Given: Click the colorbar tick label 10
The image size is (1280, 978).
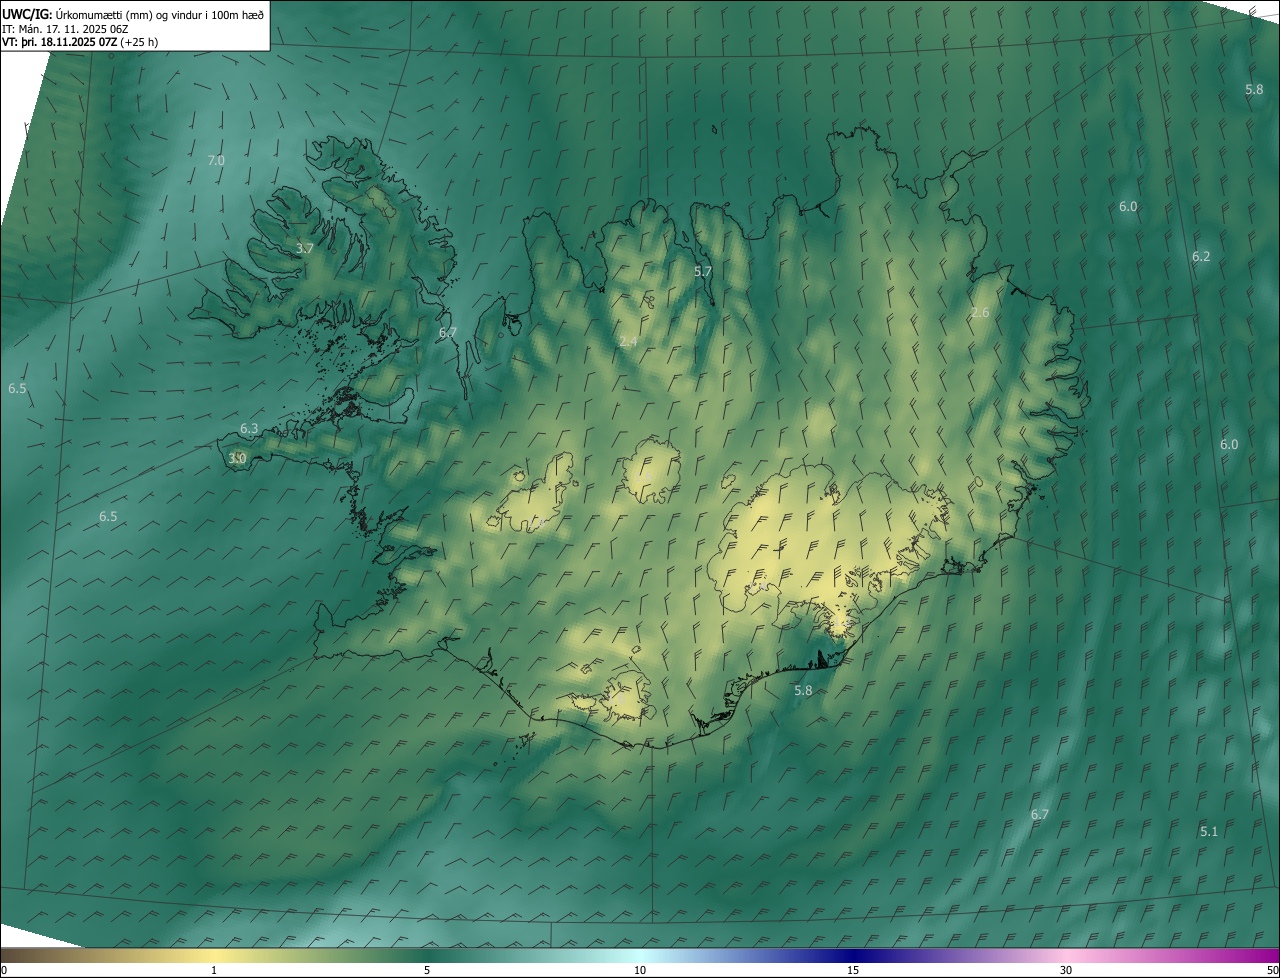Looking at the screenshot, I should click(640, 970).
